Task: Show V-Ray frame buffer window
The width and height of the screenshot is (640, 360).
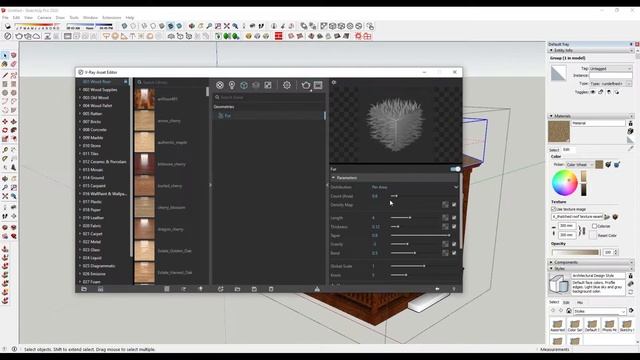Action: click(318, 85)
